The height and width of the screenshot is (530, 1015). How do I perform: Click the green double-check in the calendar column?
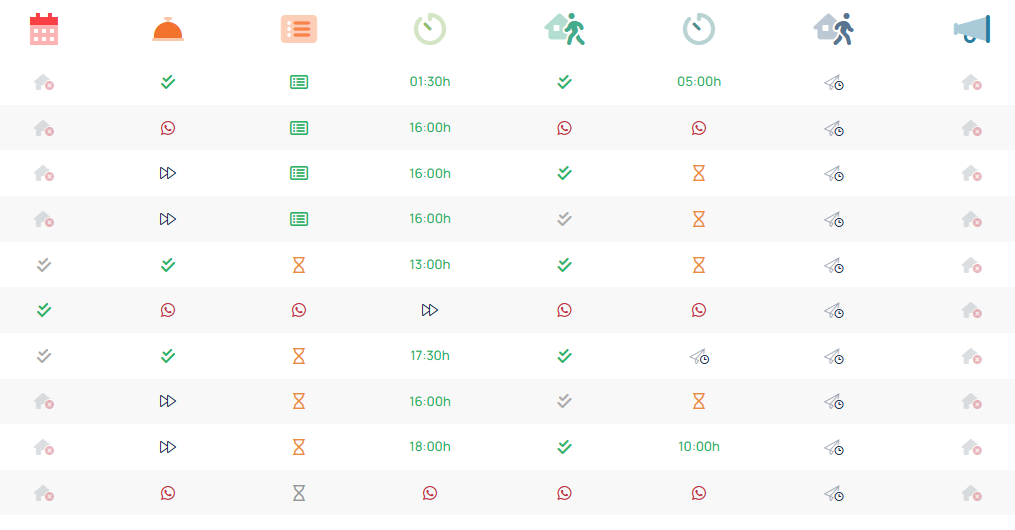pyautogui.click(x=44, y=311)
